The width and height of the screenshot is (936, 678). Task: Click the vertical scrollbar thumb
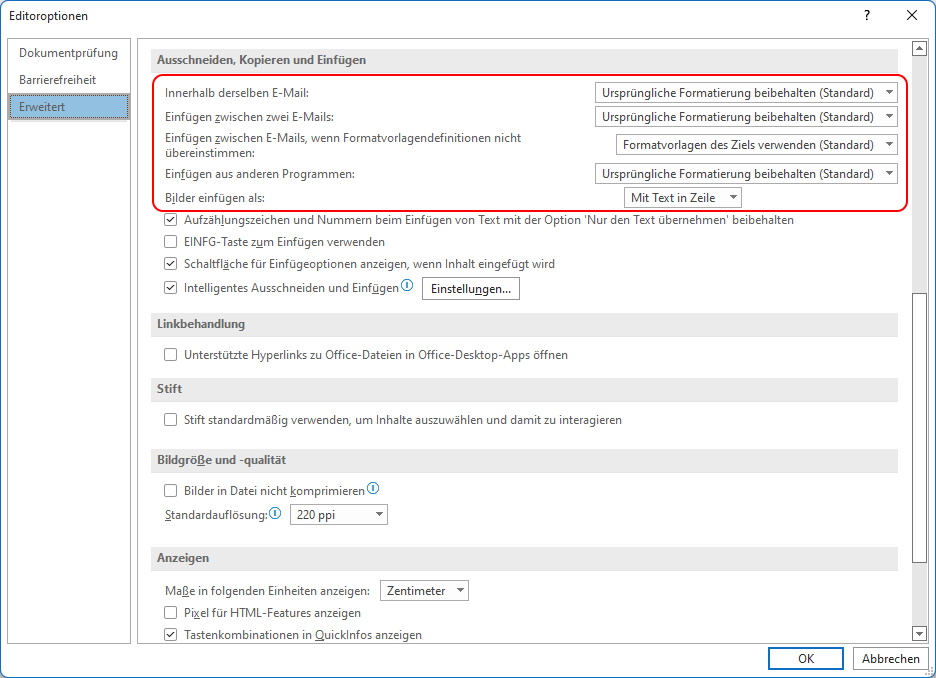point(919,427)
